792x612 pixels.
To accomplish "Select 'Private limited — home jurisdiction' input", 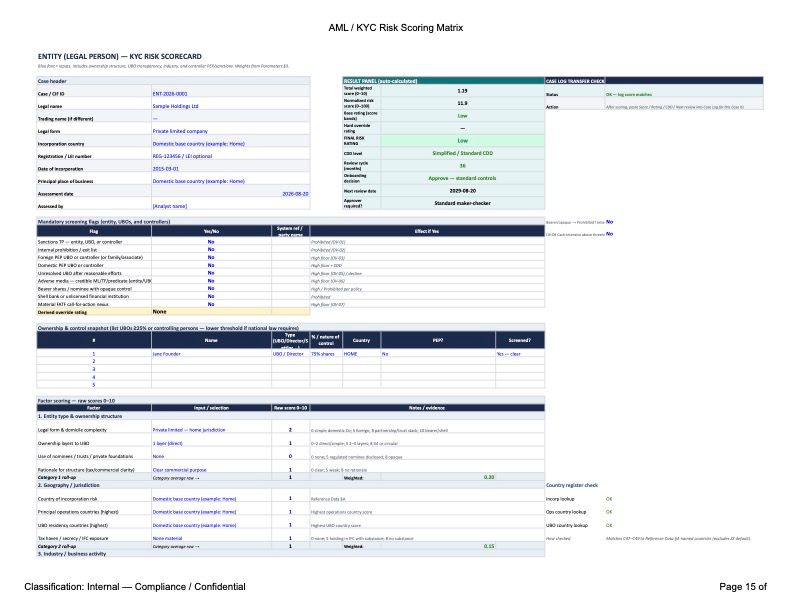I will pos(189,430).
